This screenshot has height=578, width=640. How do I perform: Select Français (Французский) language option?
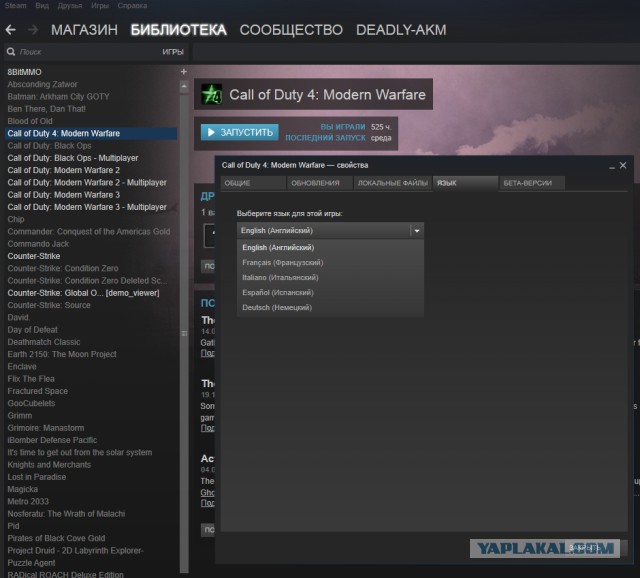pyautogui.click(x=330, y=262)
